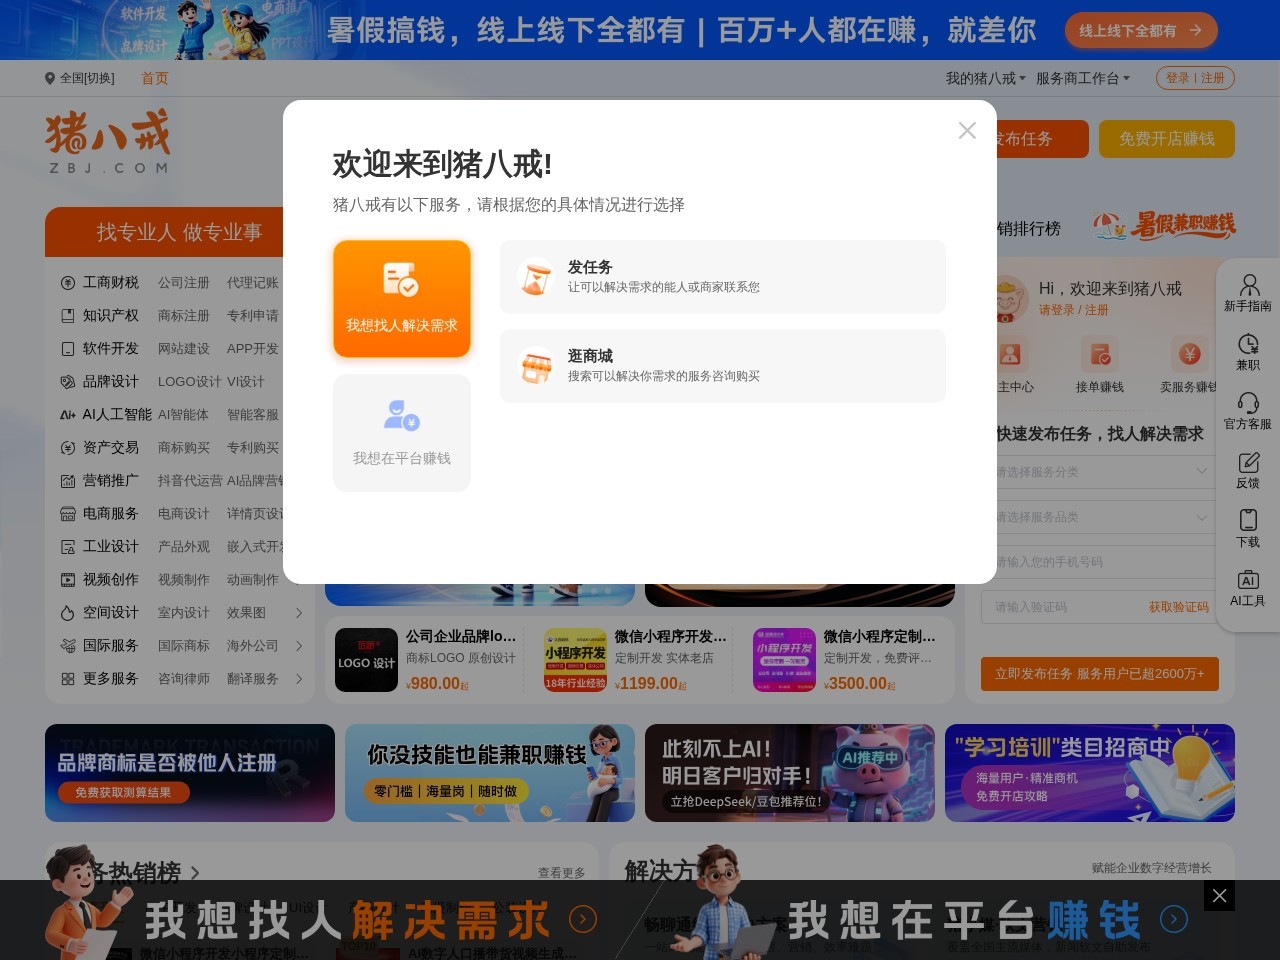Click the 猪八戒 ZBJ.COM logo
1280x960 pixels.
tap(108, 141)
